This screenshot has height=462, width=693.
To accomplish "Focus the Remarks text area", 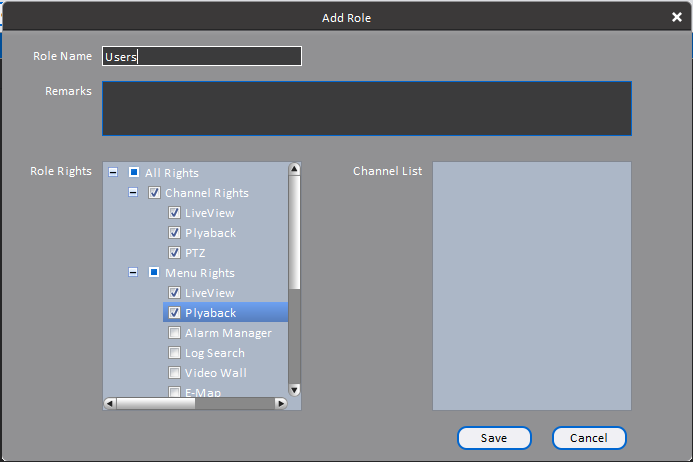I will (367, 108).
